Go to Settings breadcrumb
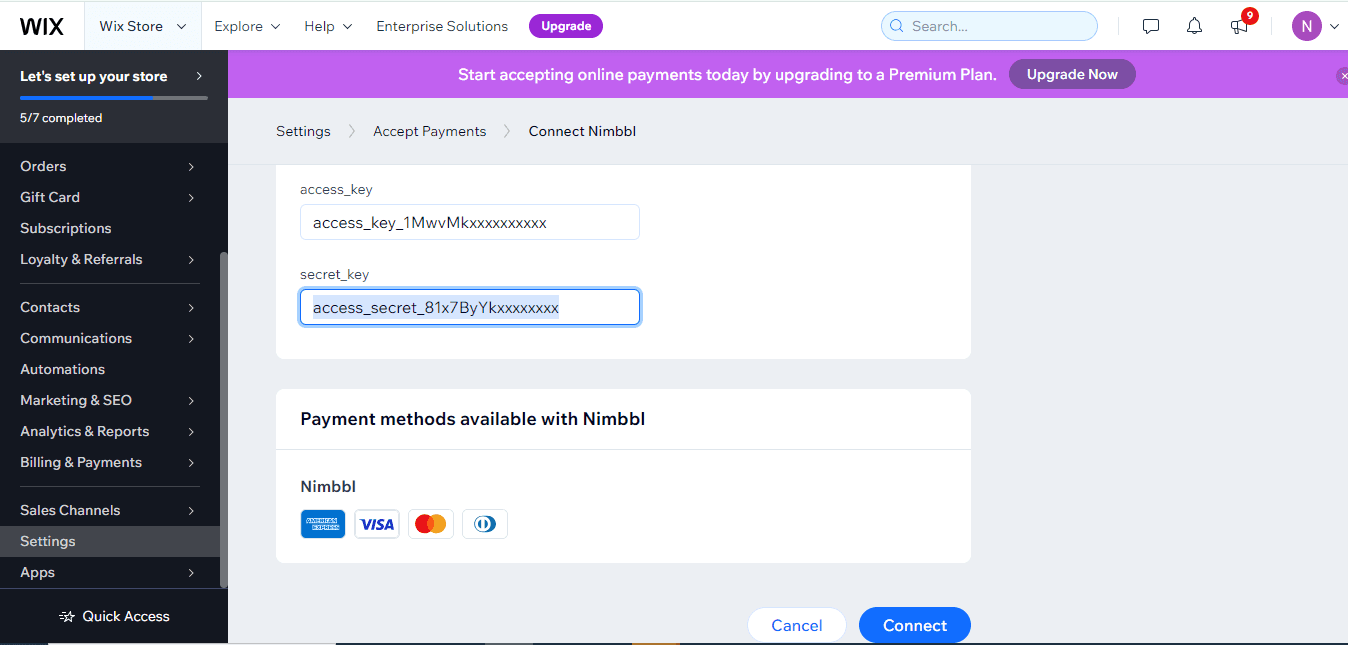The width and height of the screenshot is (1348, 645). (303, 131)
